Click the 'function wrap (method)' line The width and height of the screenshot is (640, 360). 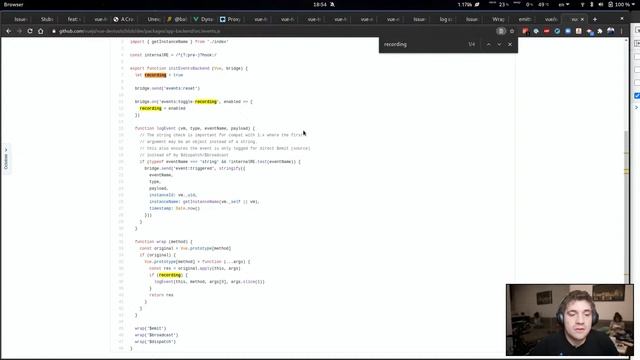pos(164,242)
